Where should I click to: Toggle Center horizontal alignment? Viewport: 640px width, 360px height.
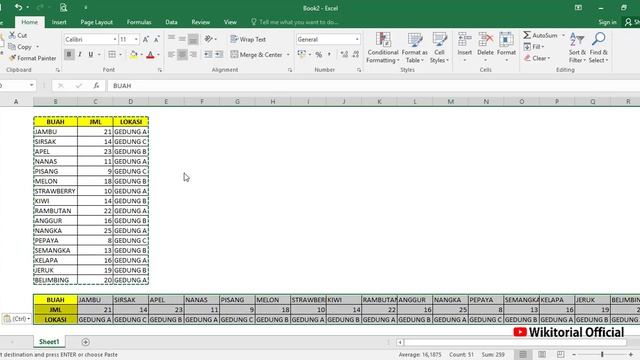pyautogui.click(x=182, y=54)
